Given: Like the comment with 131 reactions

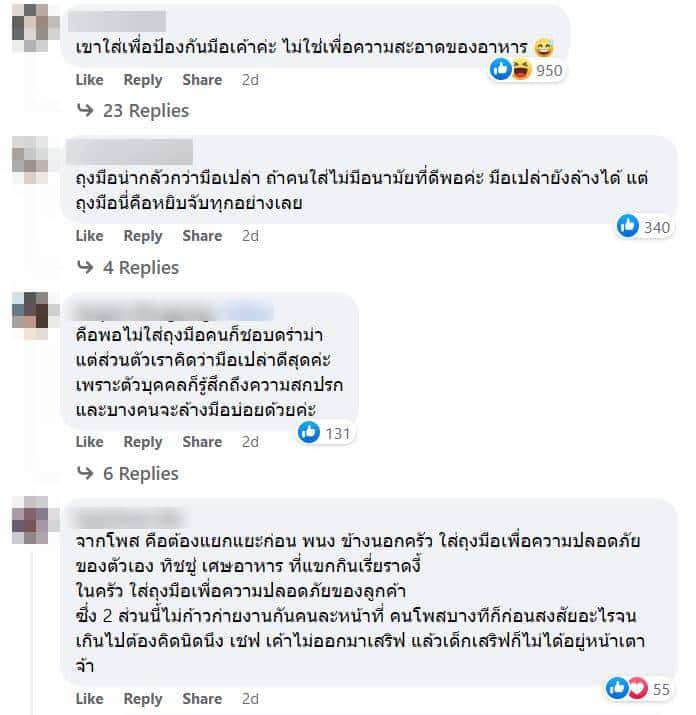Looking at the screenshot, I should [89, 442].
